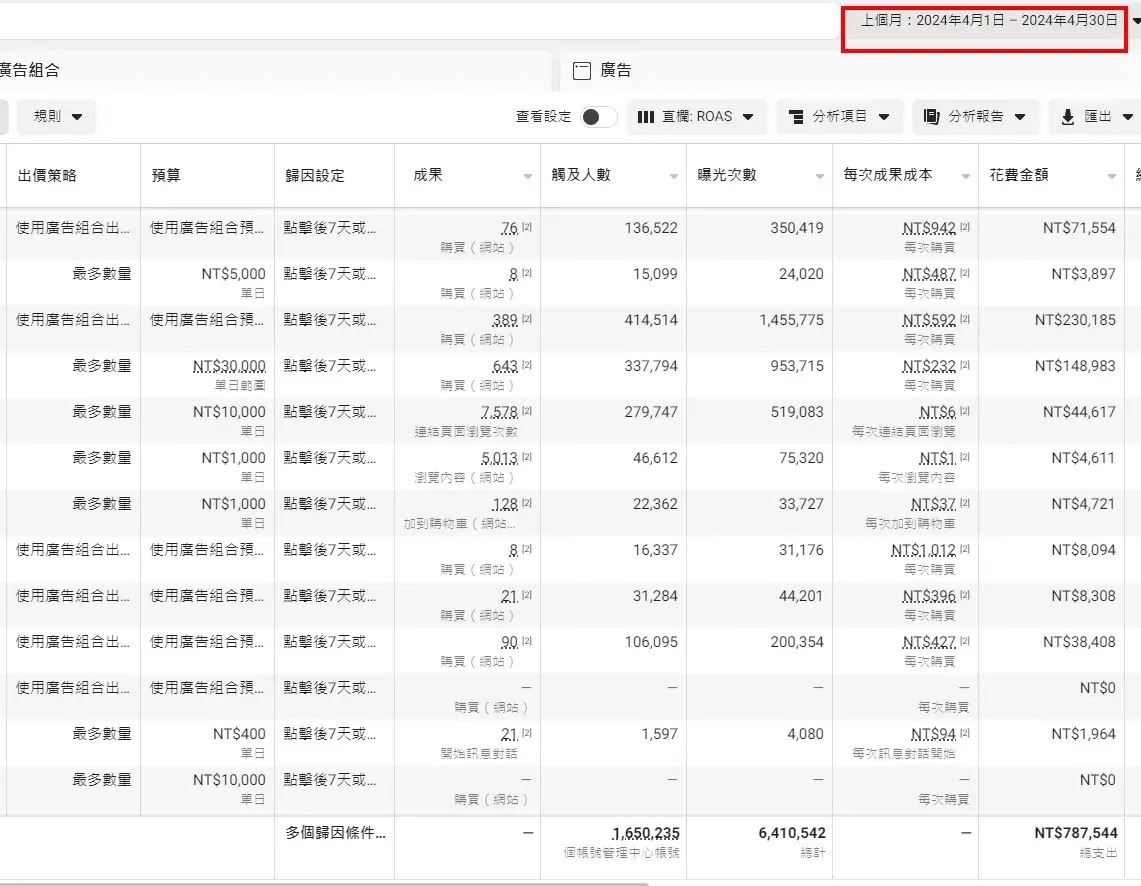The width and height of the screenshot is (1141, 886).
Task: Click the result value 643 purchases
Action: pos(504,366)
